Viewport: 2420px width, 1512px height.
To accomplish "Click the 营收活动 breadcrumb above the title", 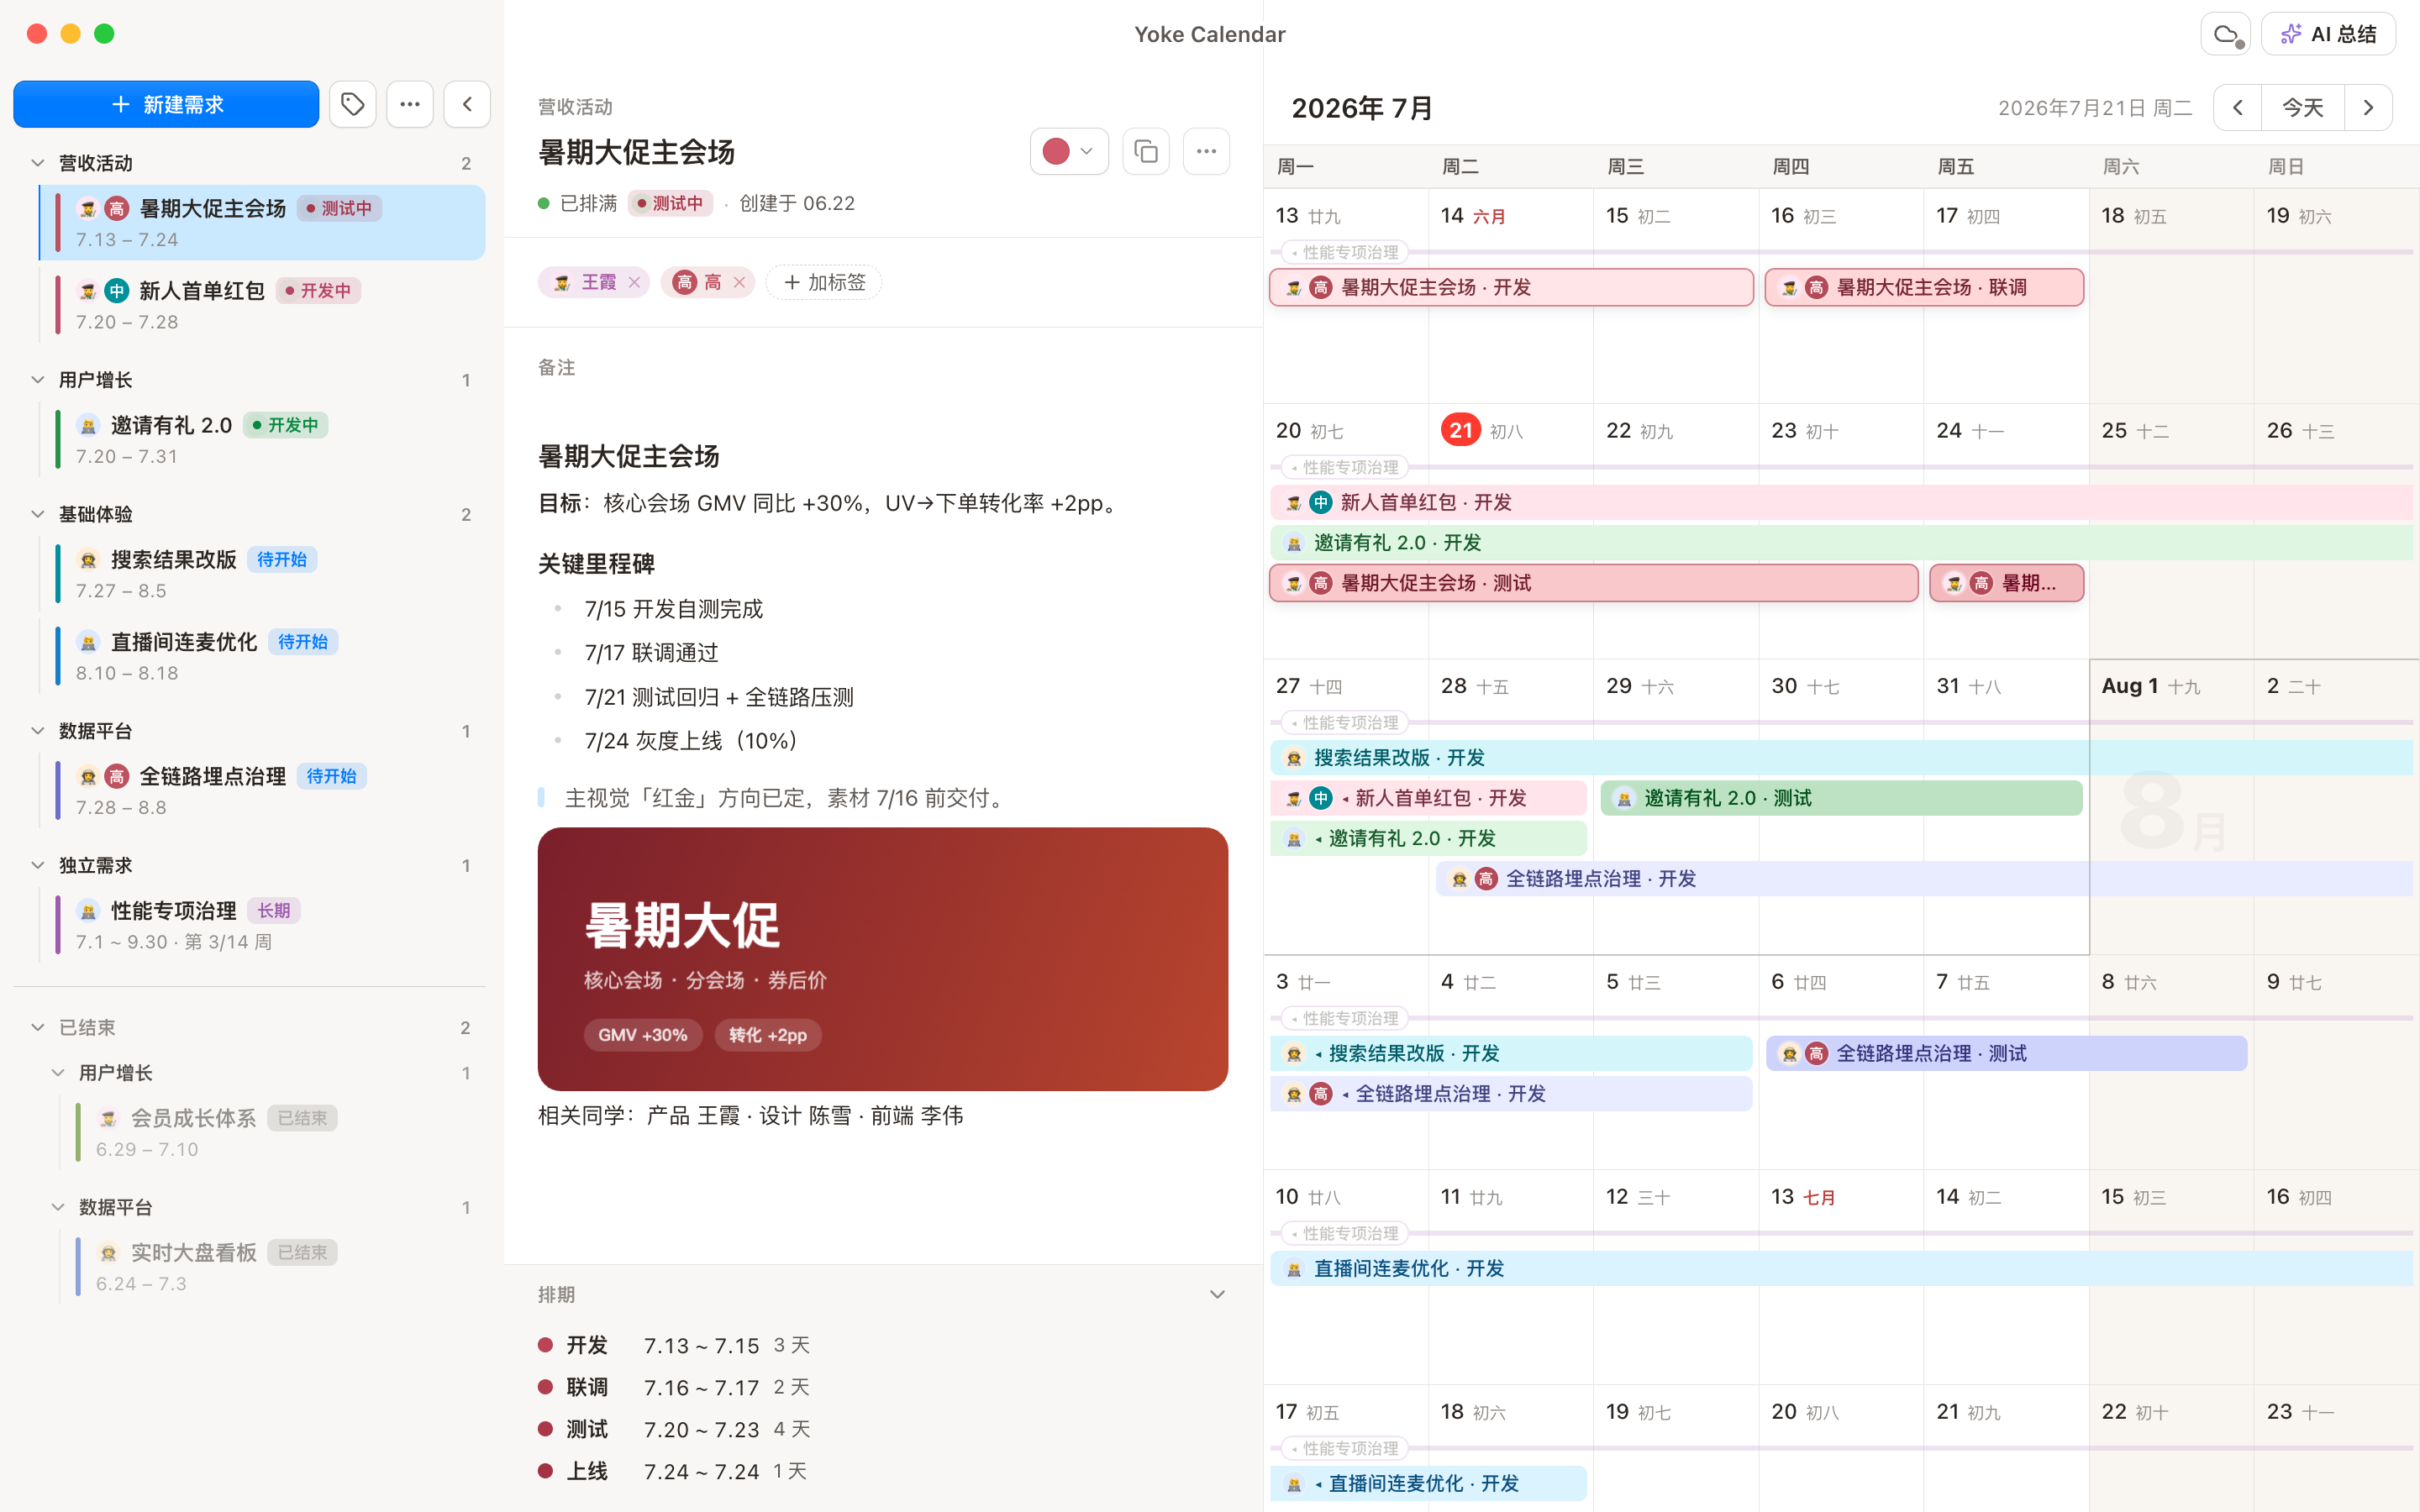I will click(x=575, y=106).
